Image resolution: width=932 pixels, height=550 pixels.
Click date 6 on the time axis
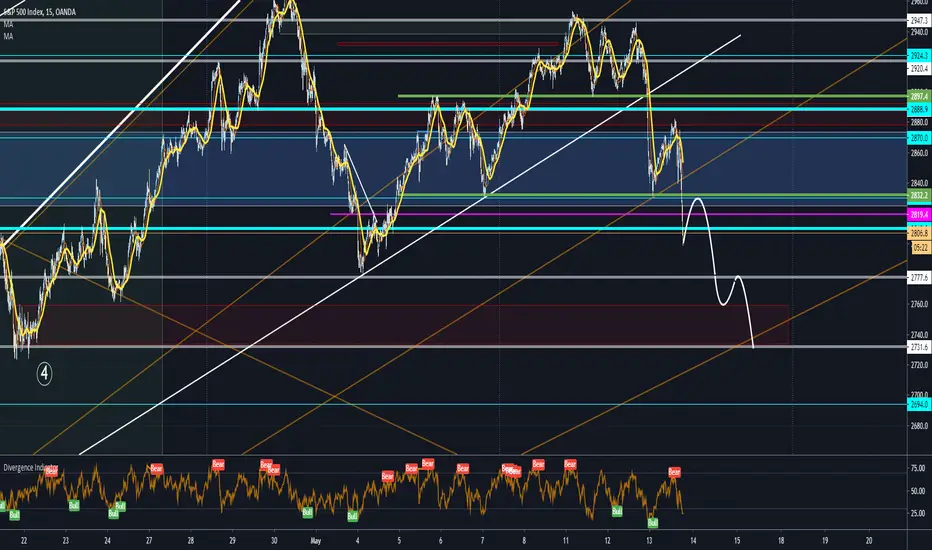tap(440, 540)
